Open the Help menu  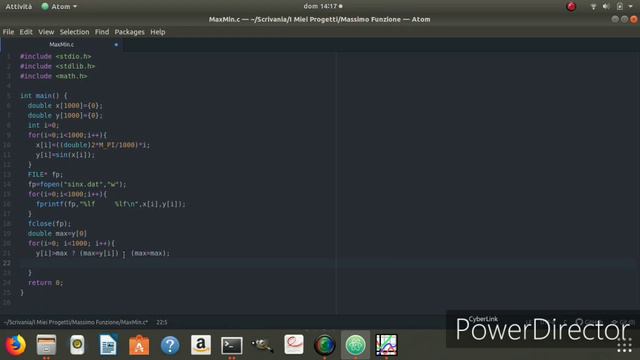(x=158, y=32)
